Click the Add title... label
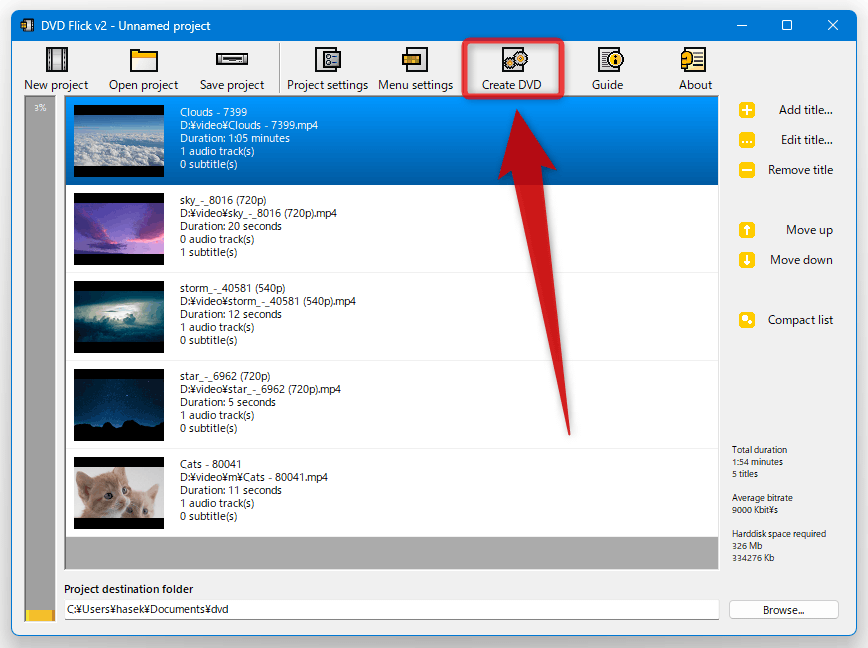Screen dimensions: 868x648 (x=805, y=110)
